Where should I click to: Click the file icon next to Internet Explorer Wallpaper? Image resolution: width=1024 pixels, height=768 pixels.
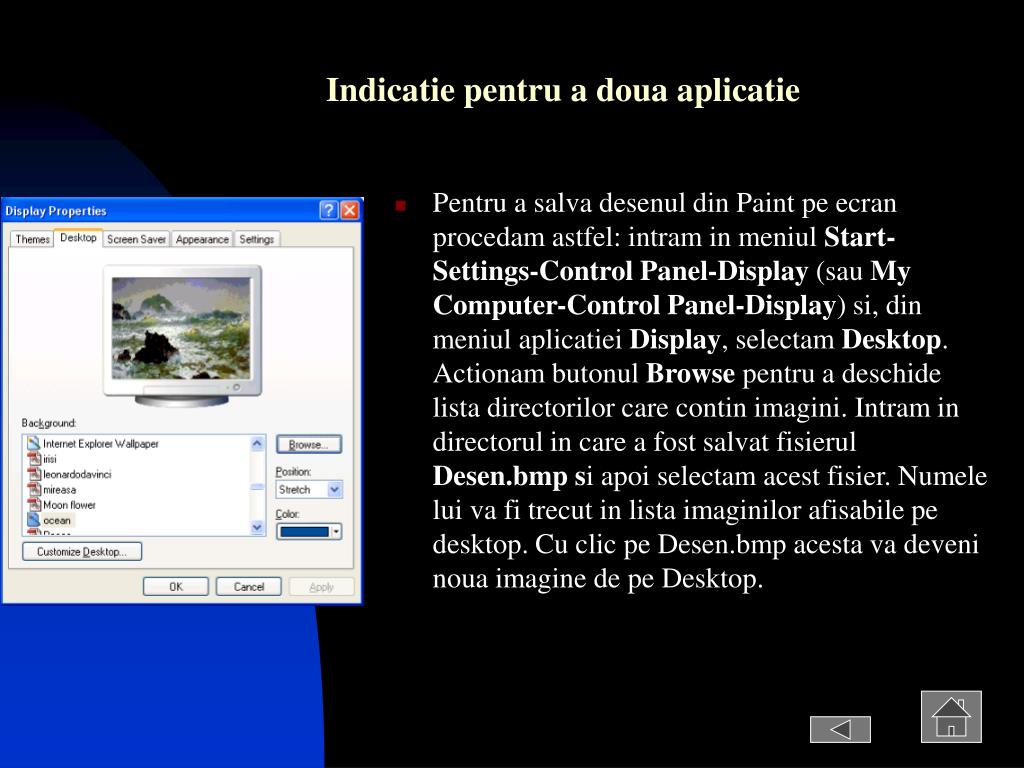tap(33, 443)
